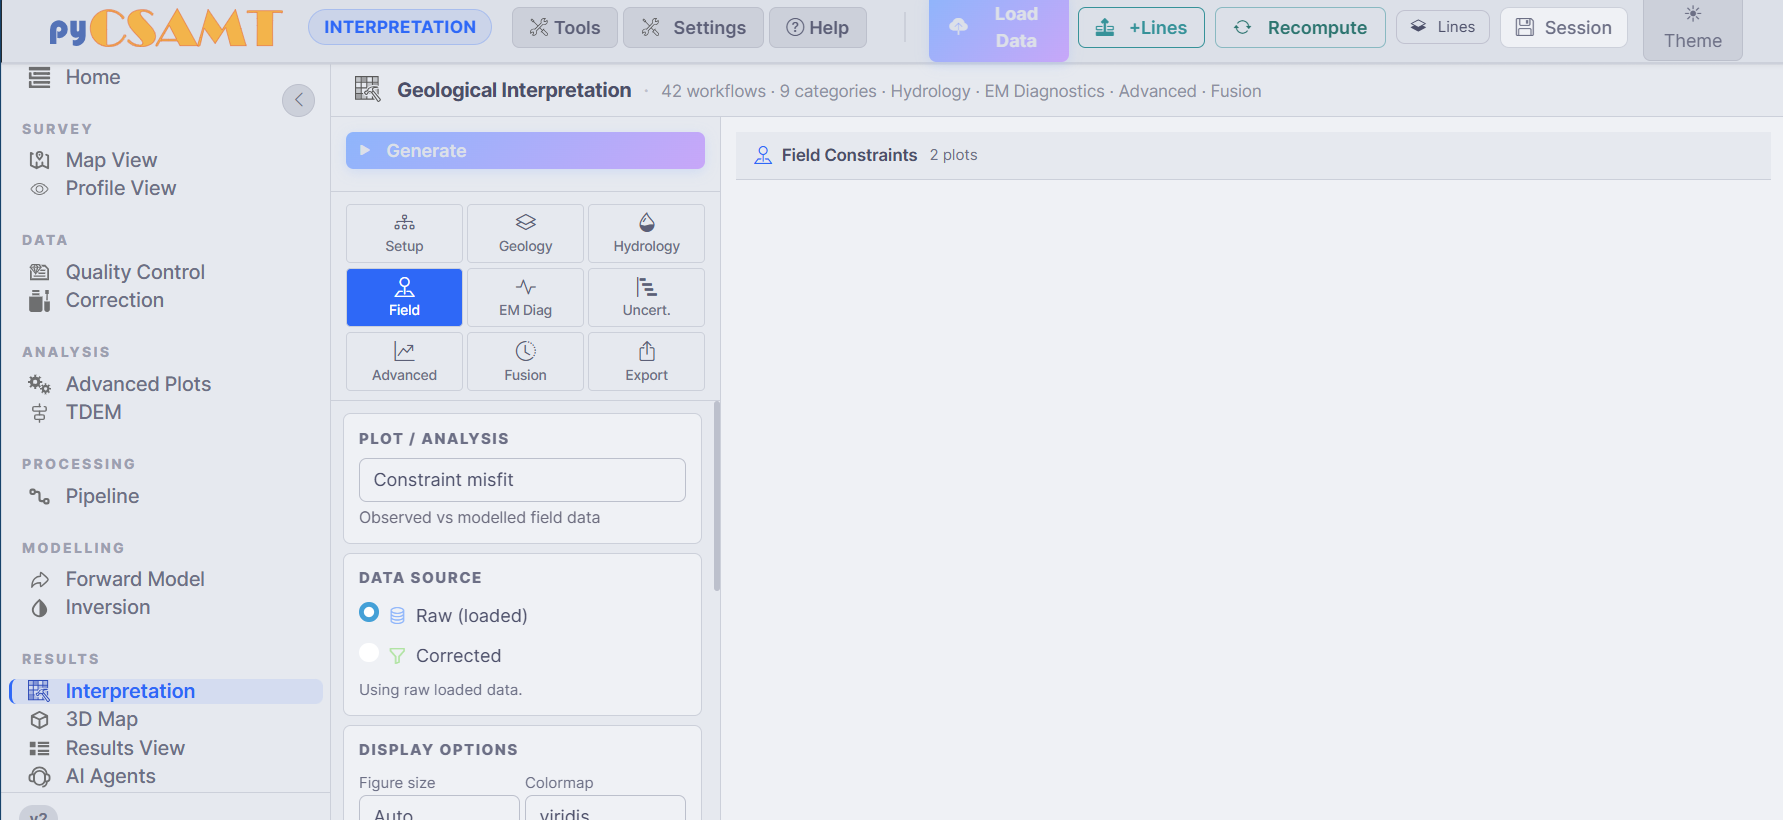This screenshot has height=820, width=1783.
Task: Go to Map View
Action: pos(93,160)
